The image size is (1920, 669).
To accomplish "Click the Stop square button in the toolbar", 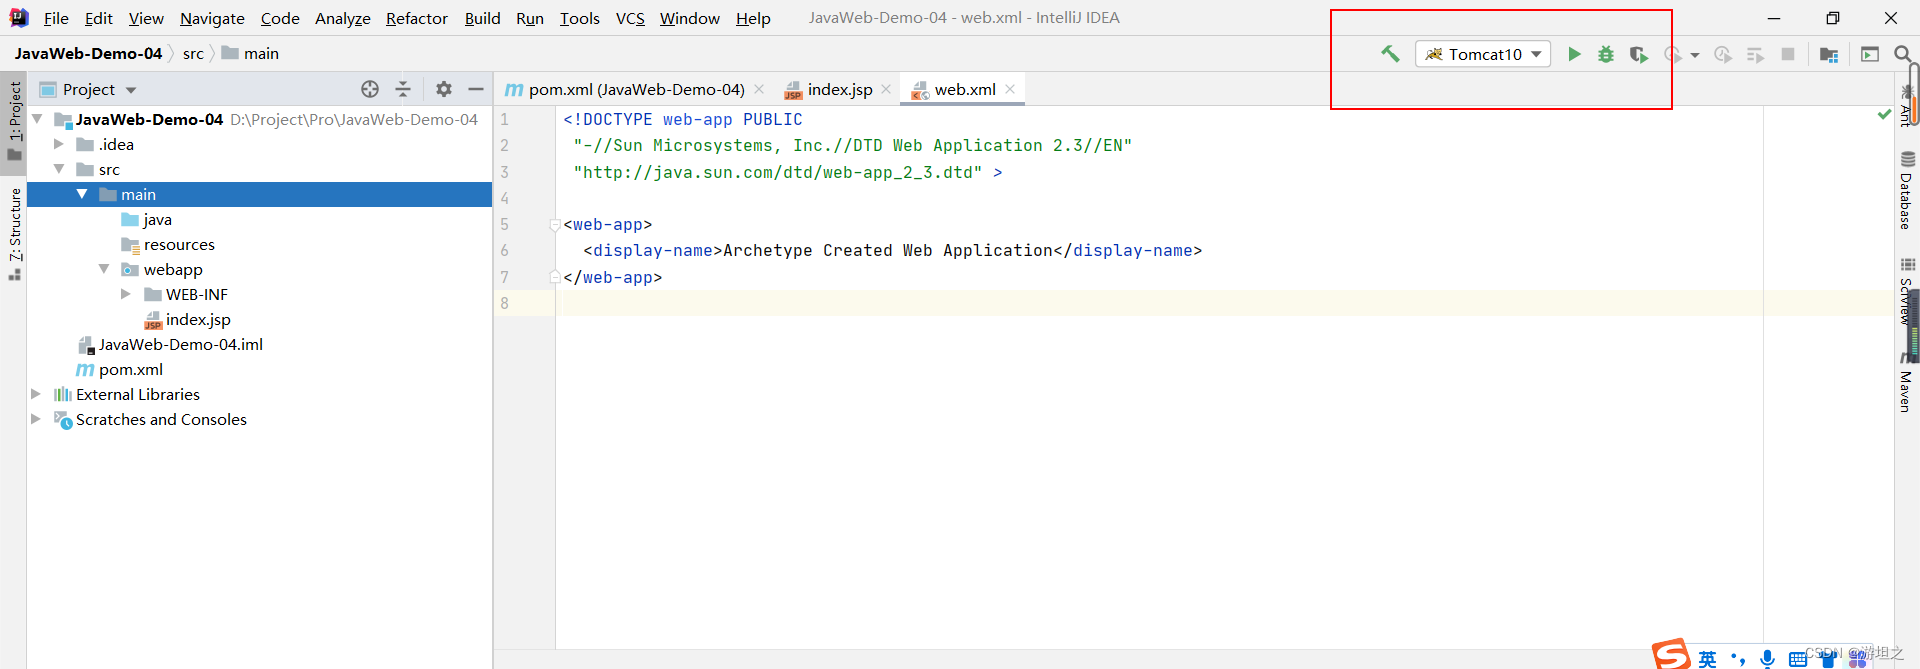I will 1788,54.
